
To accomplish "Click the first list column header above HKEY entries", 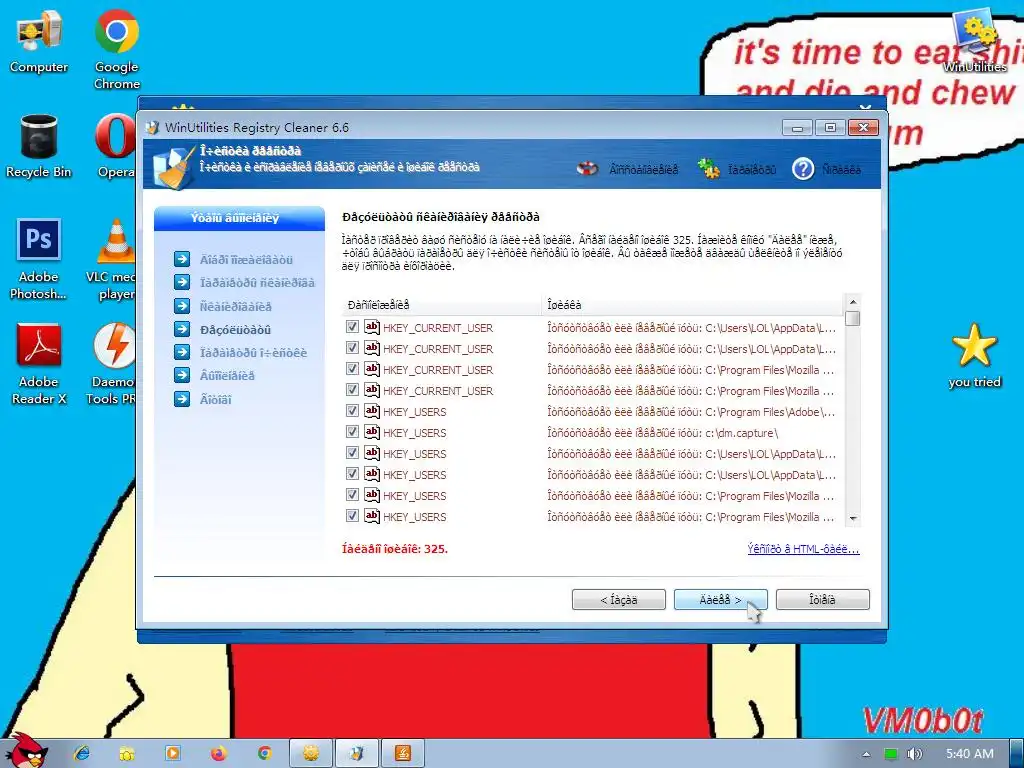I will [x=441, y=305].
